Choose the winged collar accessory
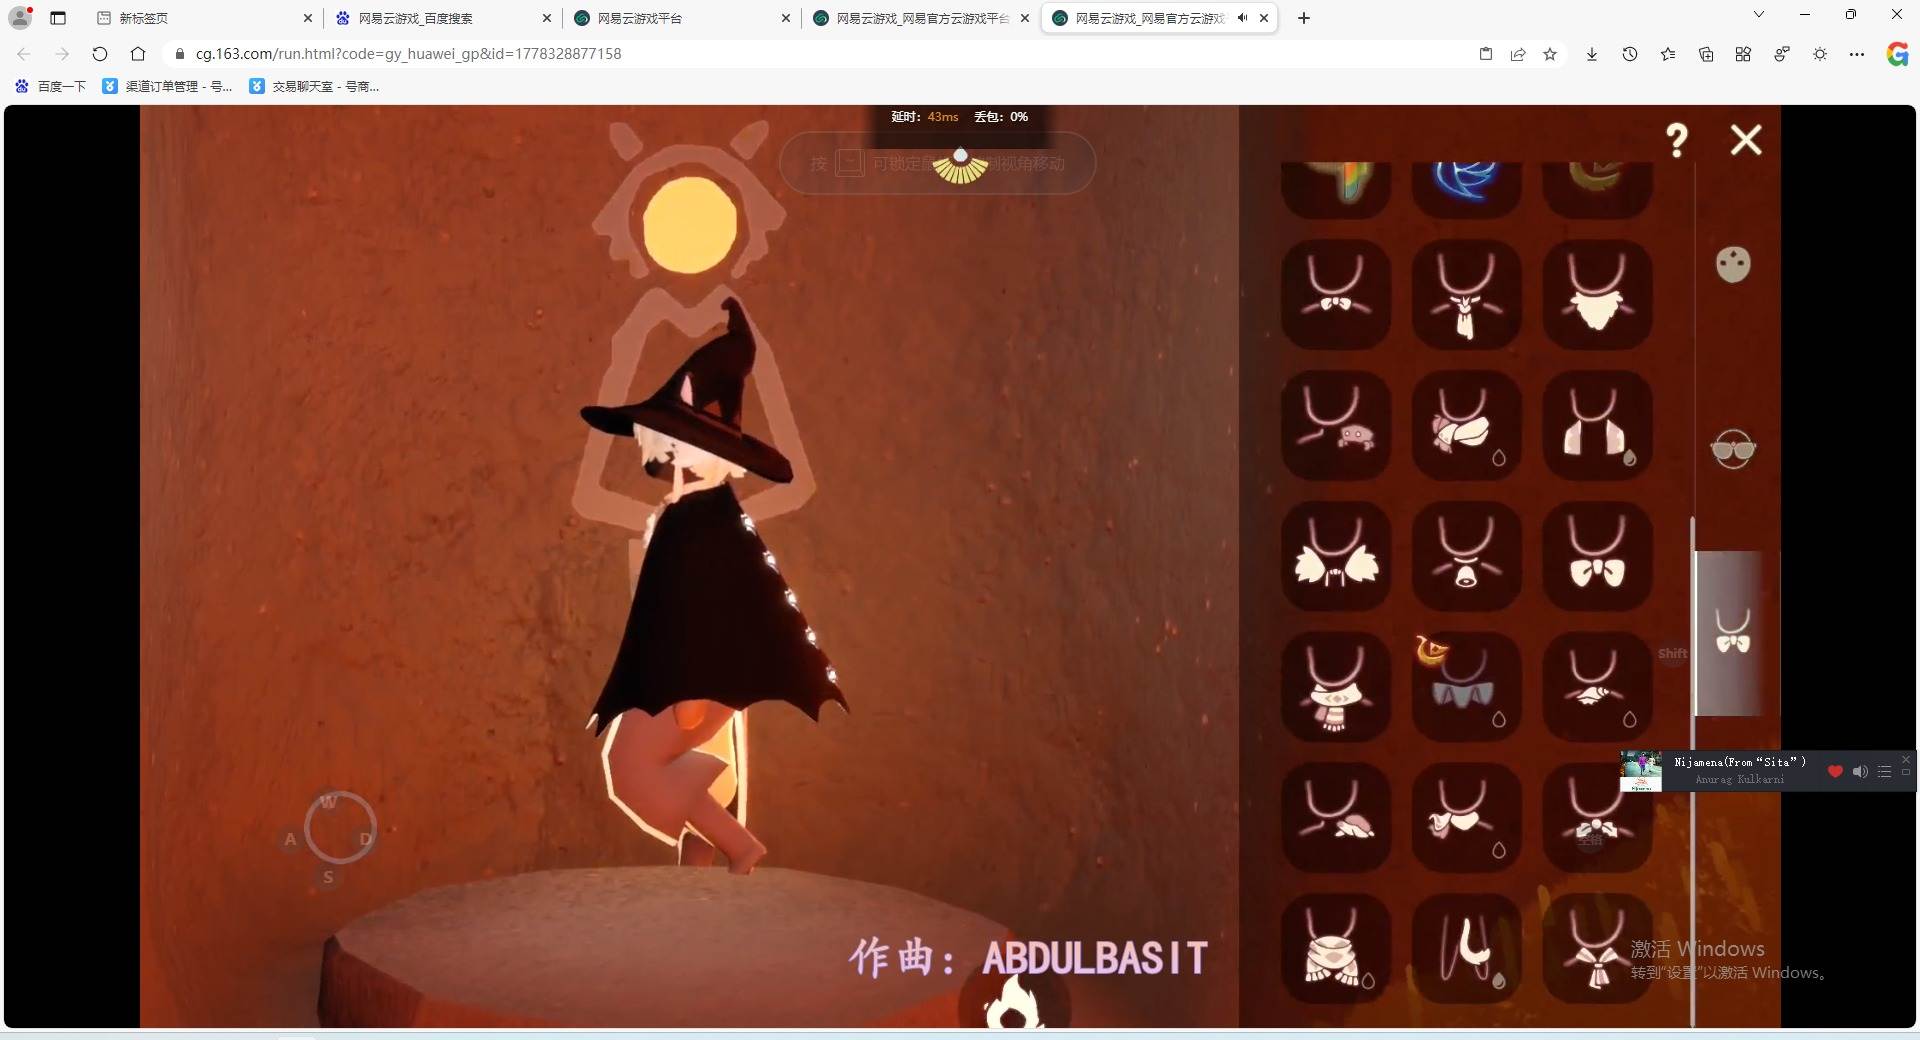This screenshot has width=1920, height=1040. click(x=1336, y=556)
